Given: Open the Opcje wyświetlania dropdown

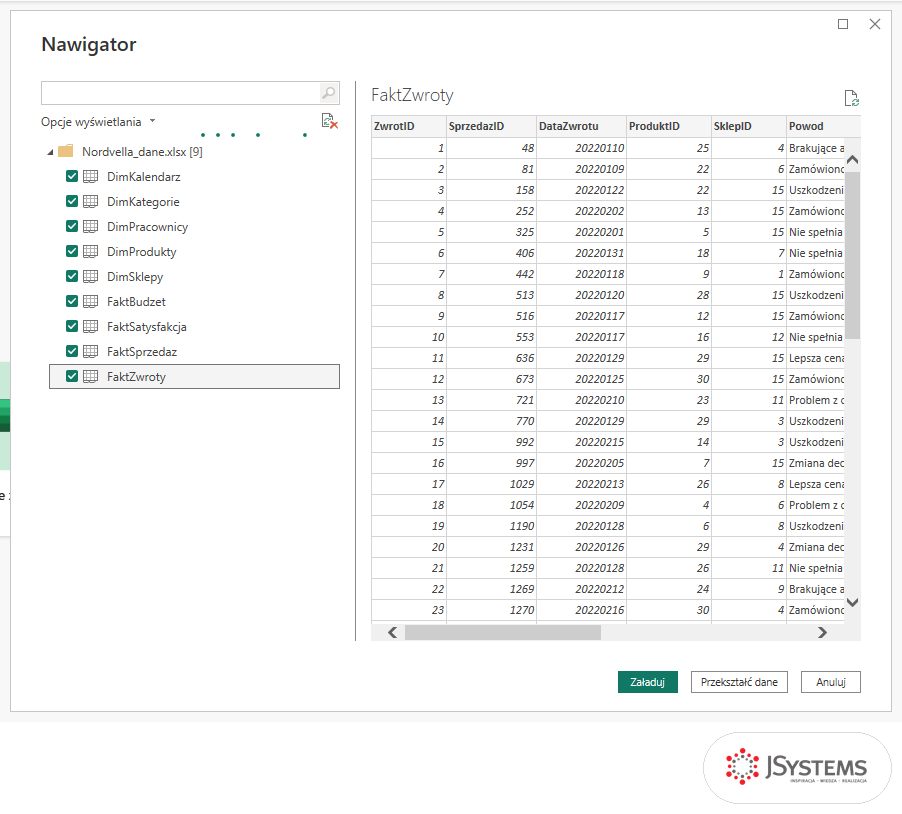Looking at the screenshot, I should point(98,122).
